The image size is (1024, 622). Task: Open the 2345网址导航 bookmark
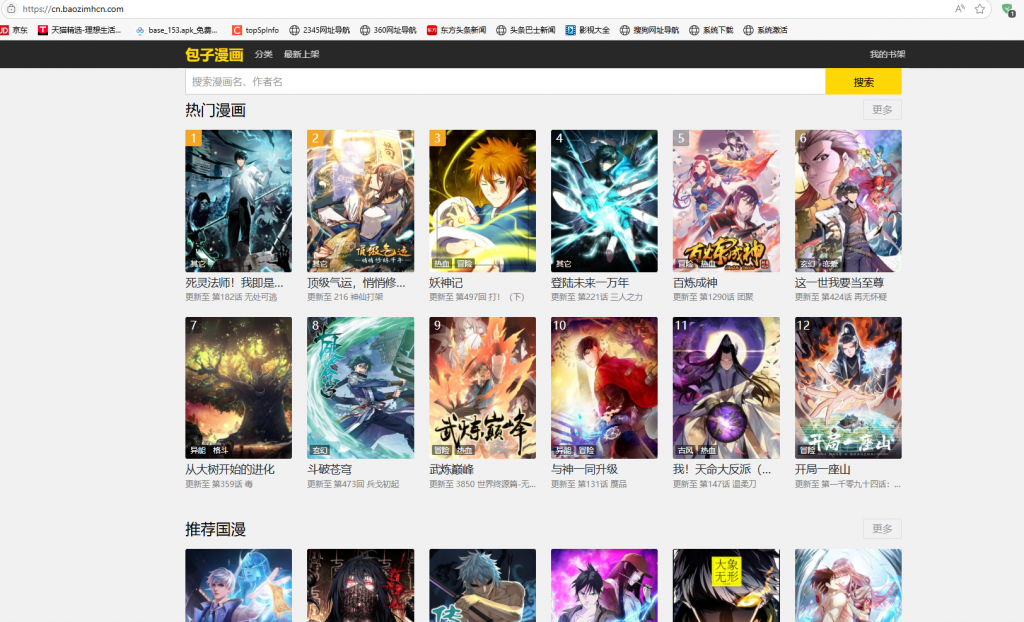pos(319,30)
